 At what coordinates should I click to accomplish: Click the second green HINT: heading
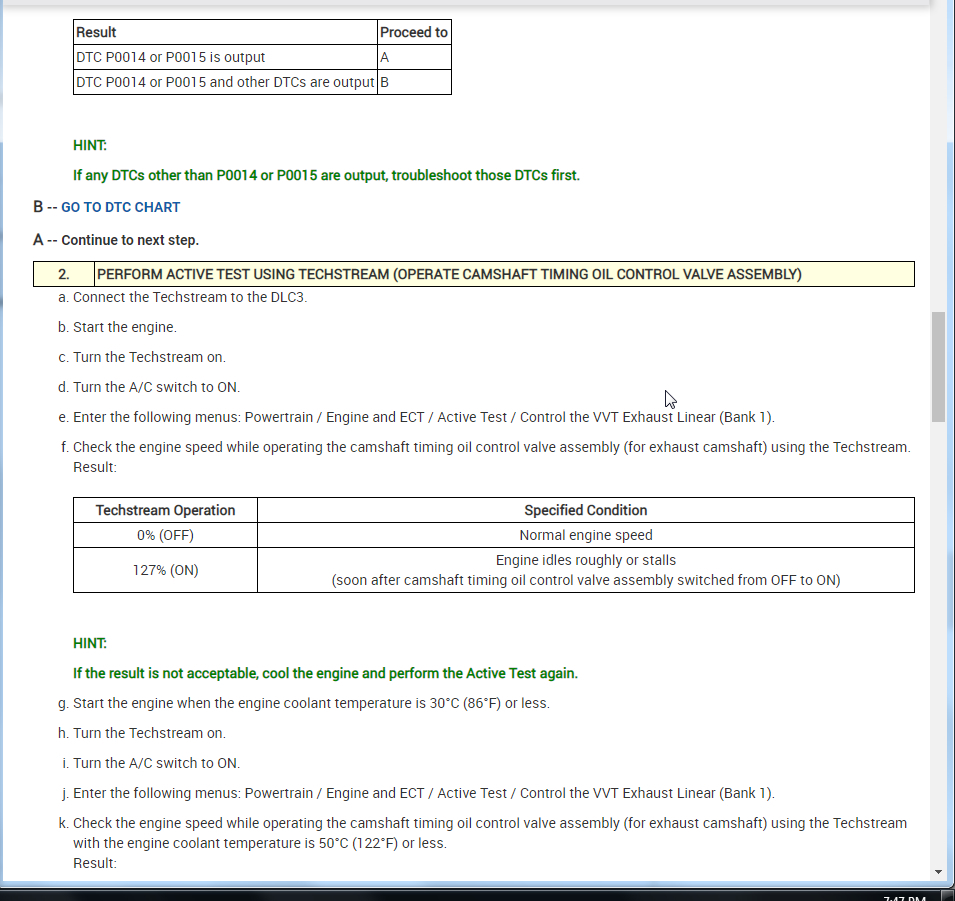point(90,643)
